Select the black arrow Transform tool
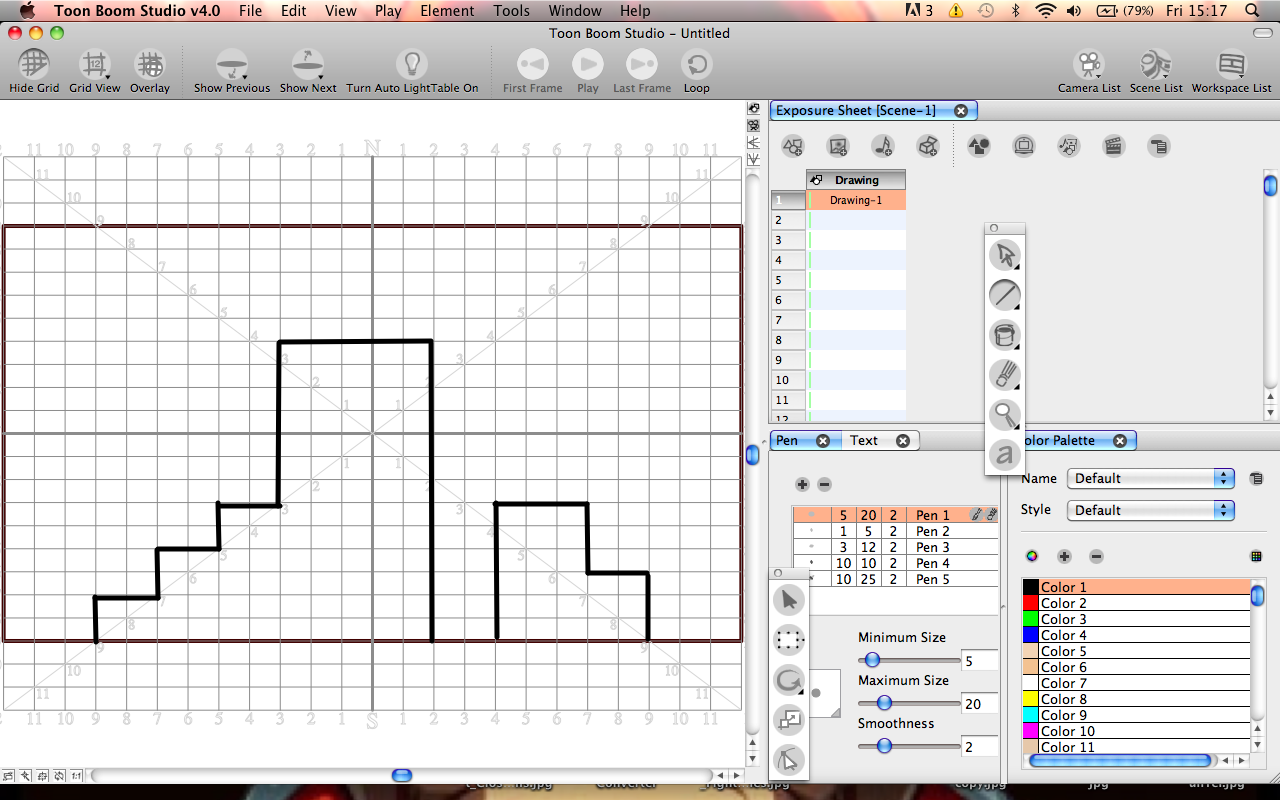This screenshot has height=800, width=1280. 789,600
